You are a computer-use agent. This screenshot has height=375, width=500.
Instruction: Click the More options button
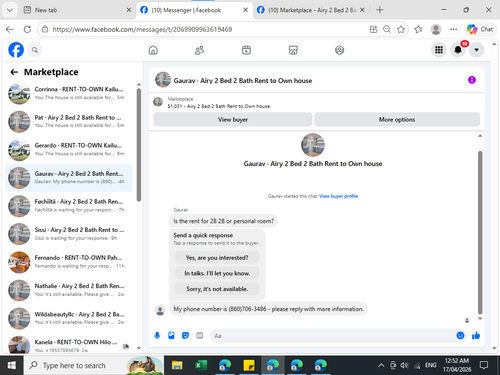point(397,119)
